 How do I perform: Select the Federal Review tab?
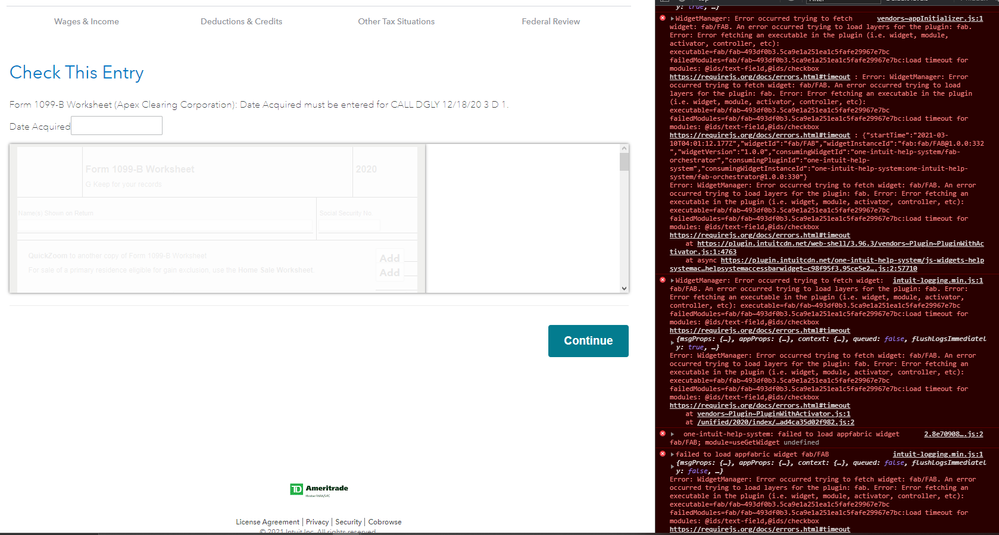[551, 22]
